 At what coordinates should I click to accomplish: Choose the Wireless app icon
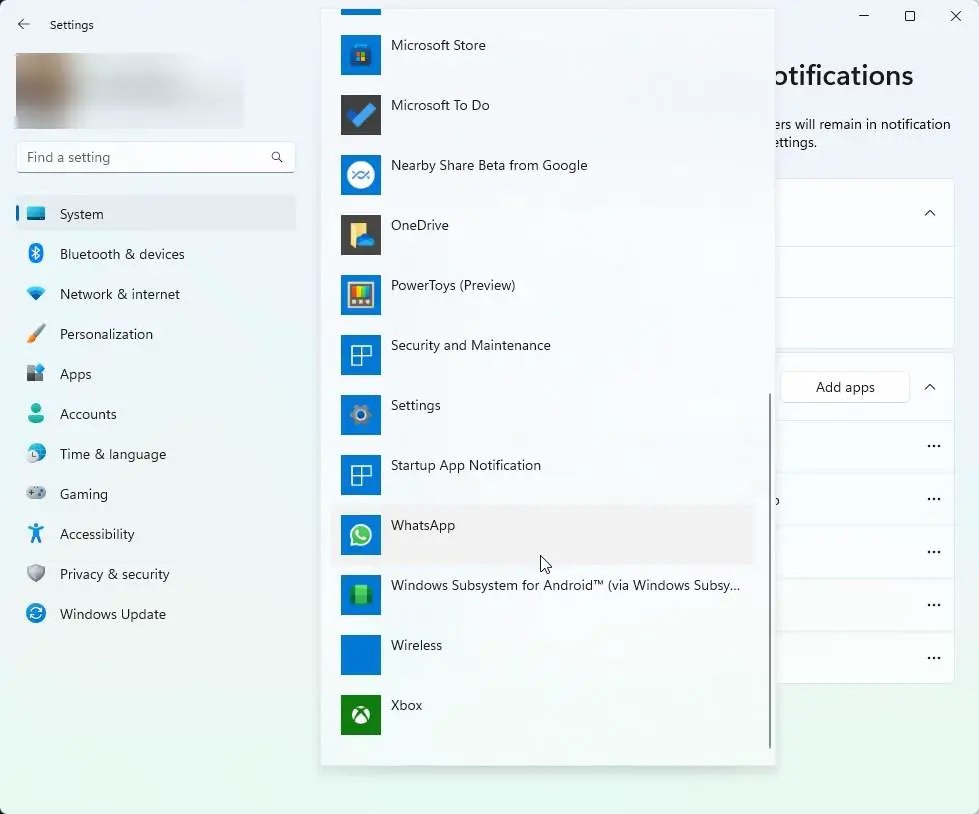[361, 654]
